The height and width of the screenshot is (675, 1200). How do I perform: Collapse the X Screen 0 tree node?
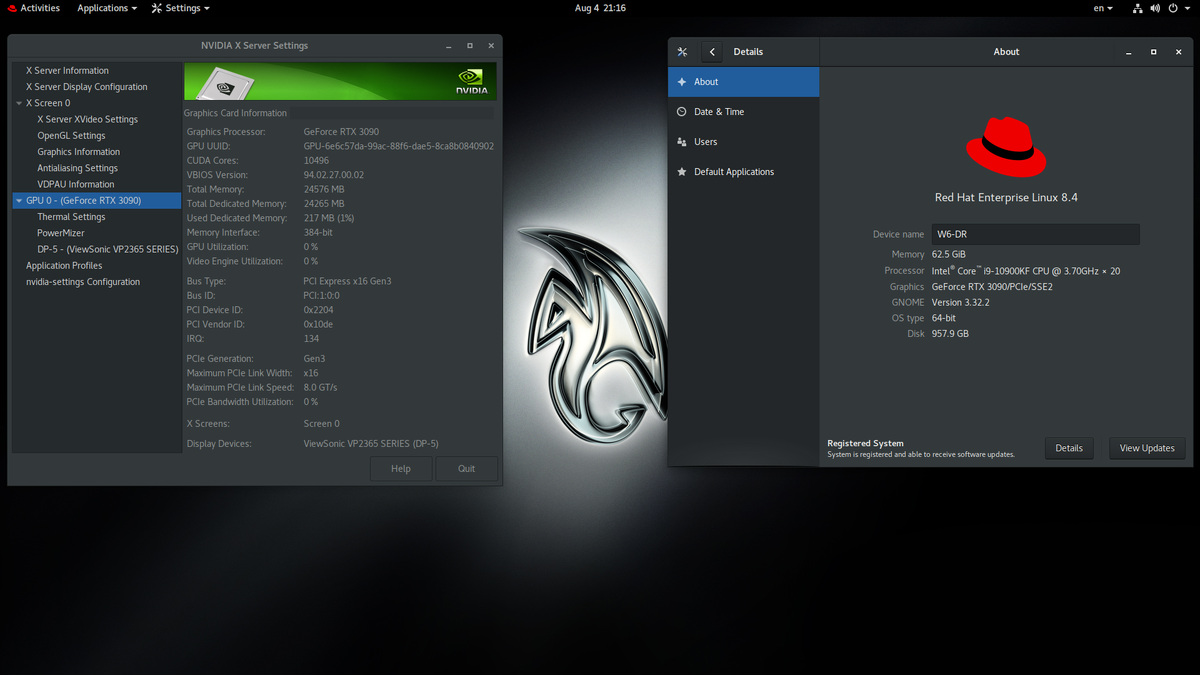click(18, 103)
